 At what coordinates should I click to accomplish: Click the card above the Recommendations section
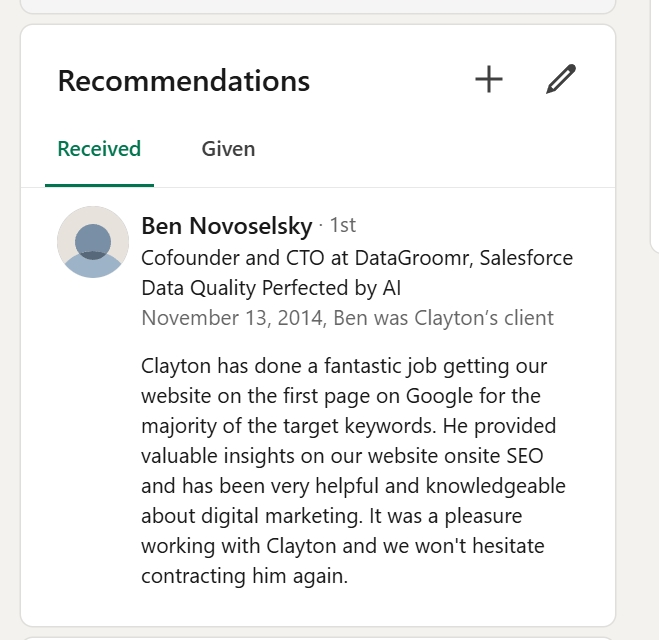(x=318, y=5)
